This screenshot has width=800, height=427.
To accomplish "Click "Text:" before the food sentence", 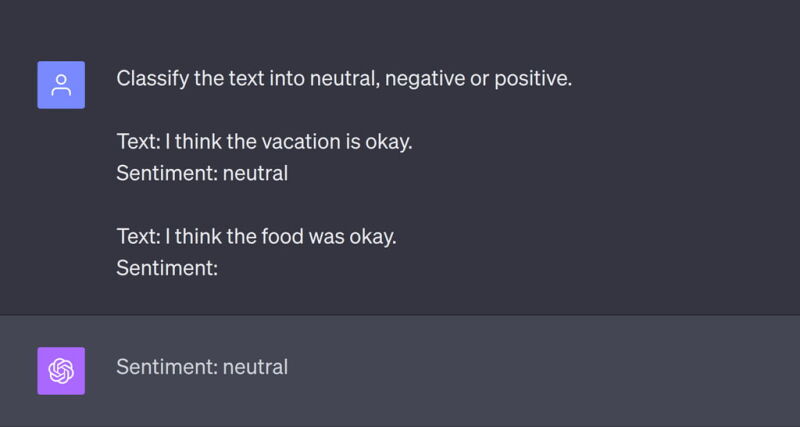I will pos(137,237).
